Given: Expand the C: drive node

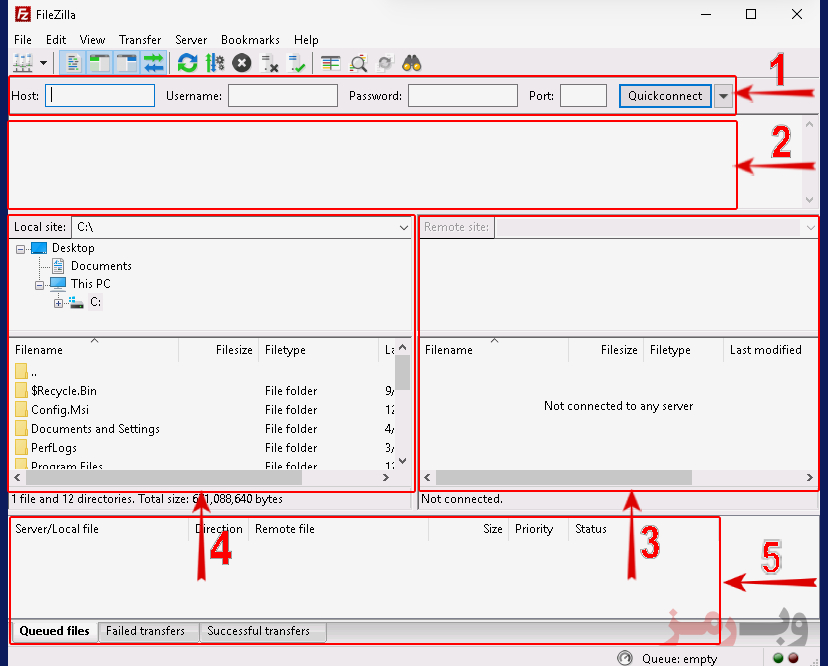Looking at the screenshot, I should coord(59,303).
